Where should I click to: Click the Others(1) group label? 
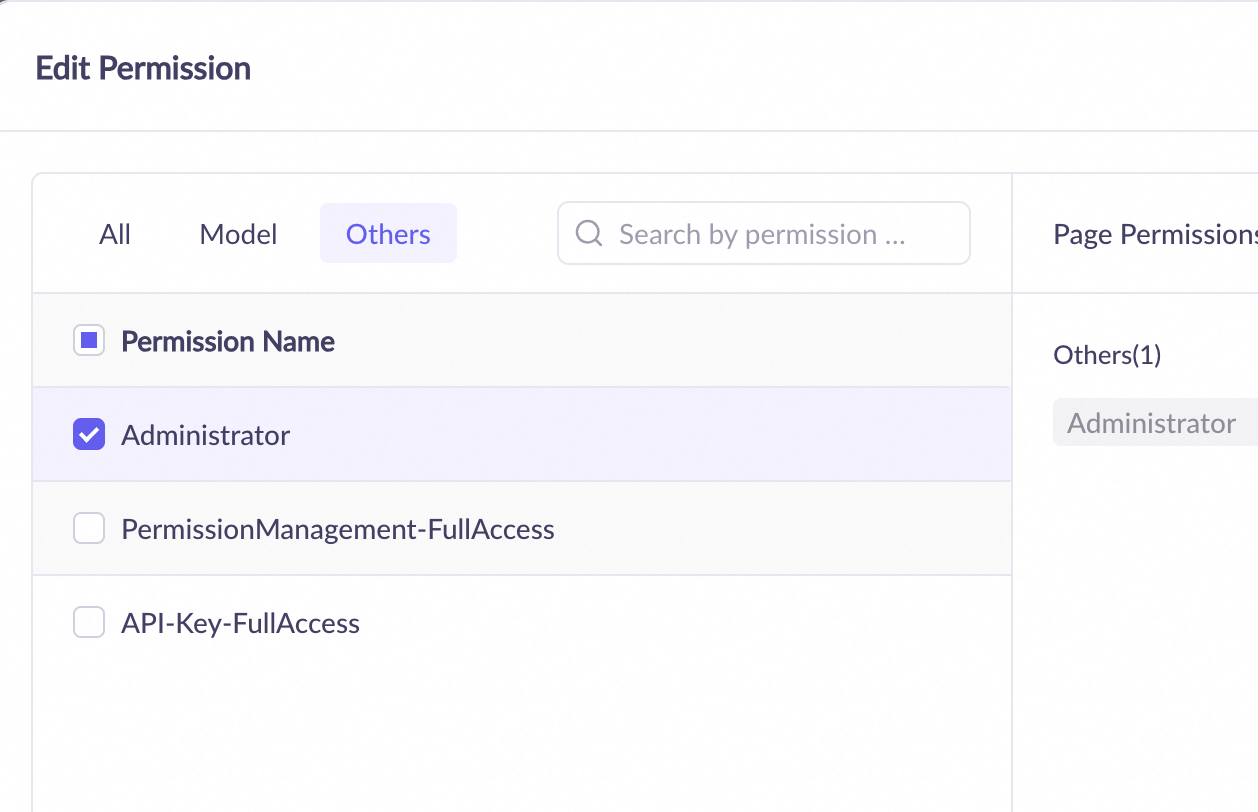point(1107,355)
